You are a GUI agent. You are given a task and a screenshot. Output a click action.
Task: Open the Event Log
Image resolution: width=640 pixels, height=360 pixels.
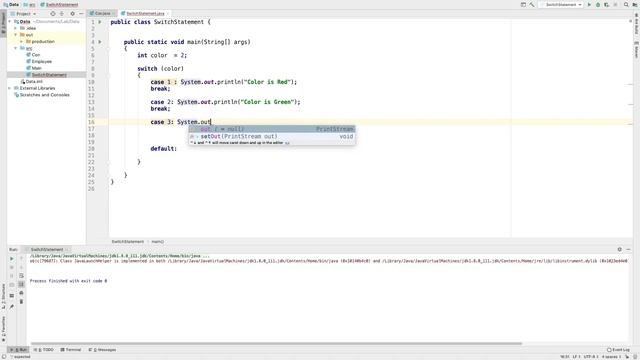618,350
